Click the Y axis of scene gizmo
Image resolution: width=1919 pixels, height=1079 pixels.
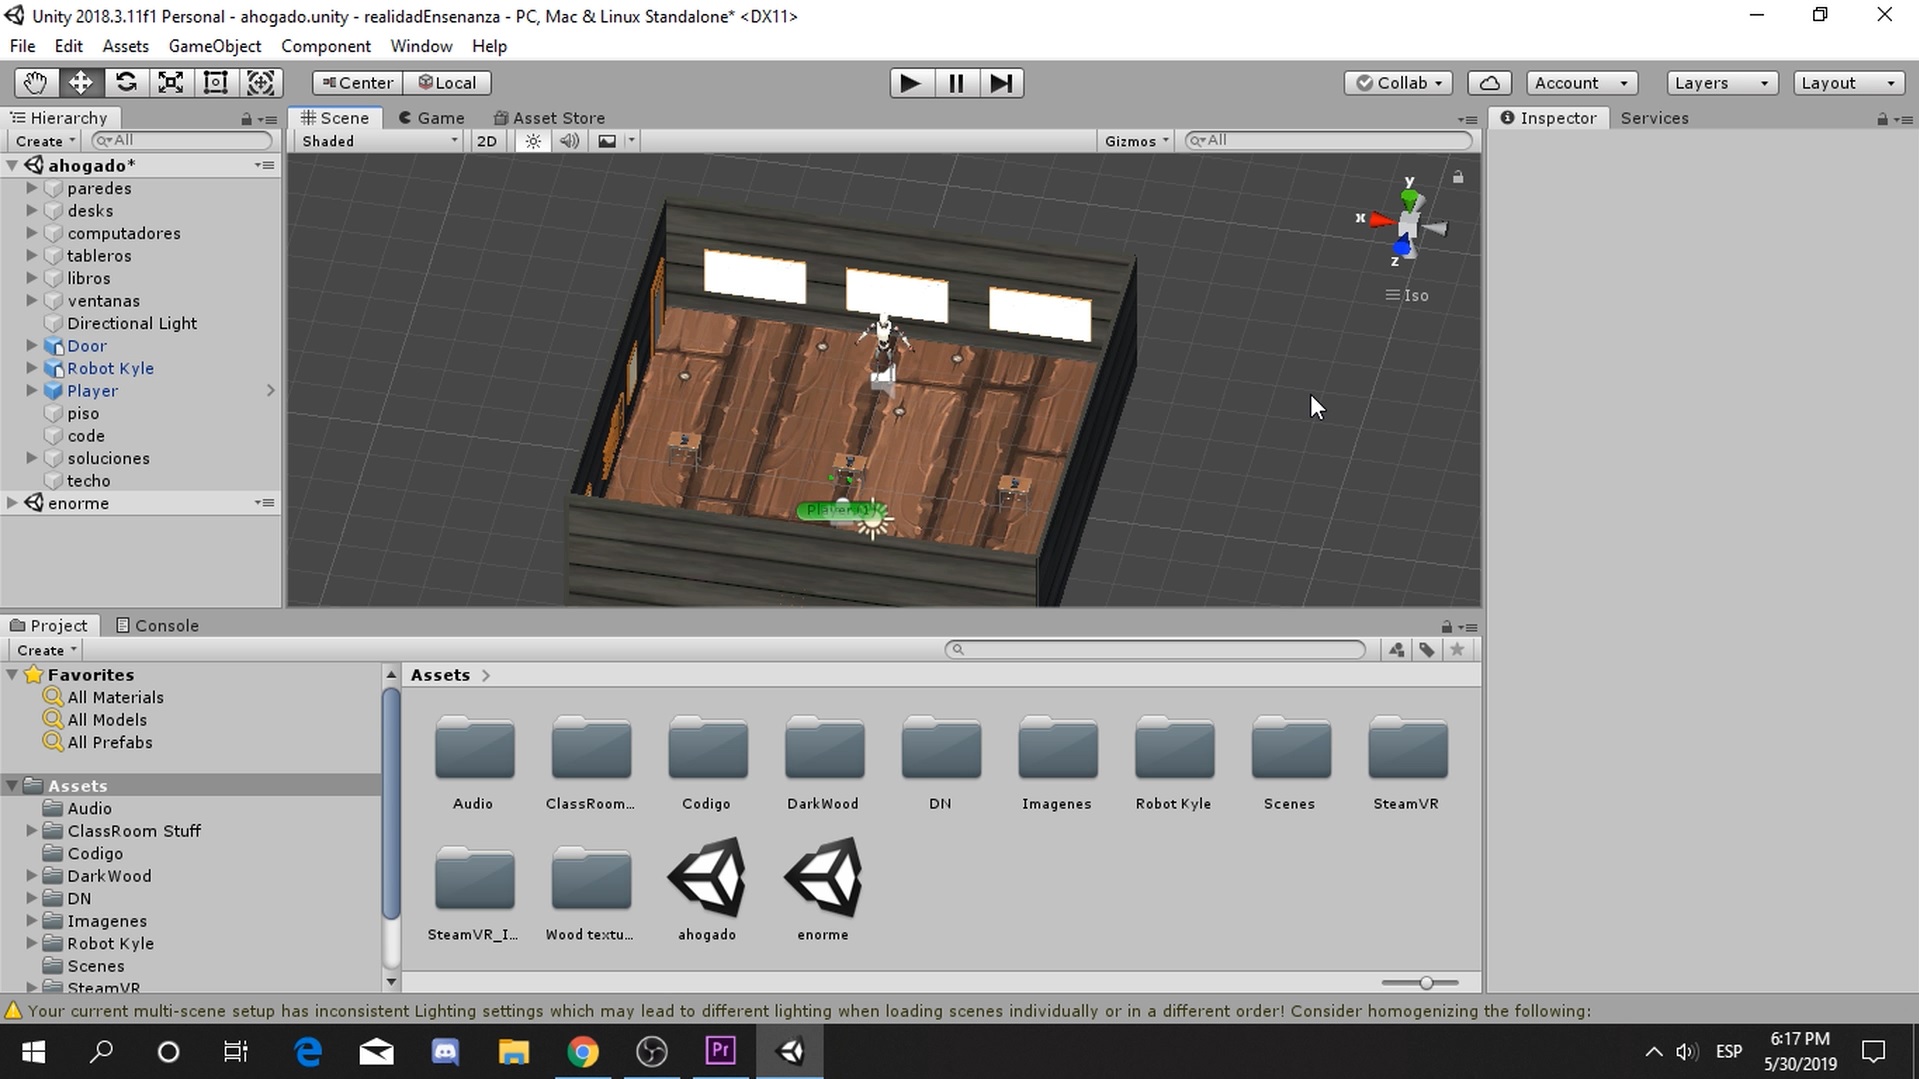[1409, 197]
